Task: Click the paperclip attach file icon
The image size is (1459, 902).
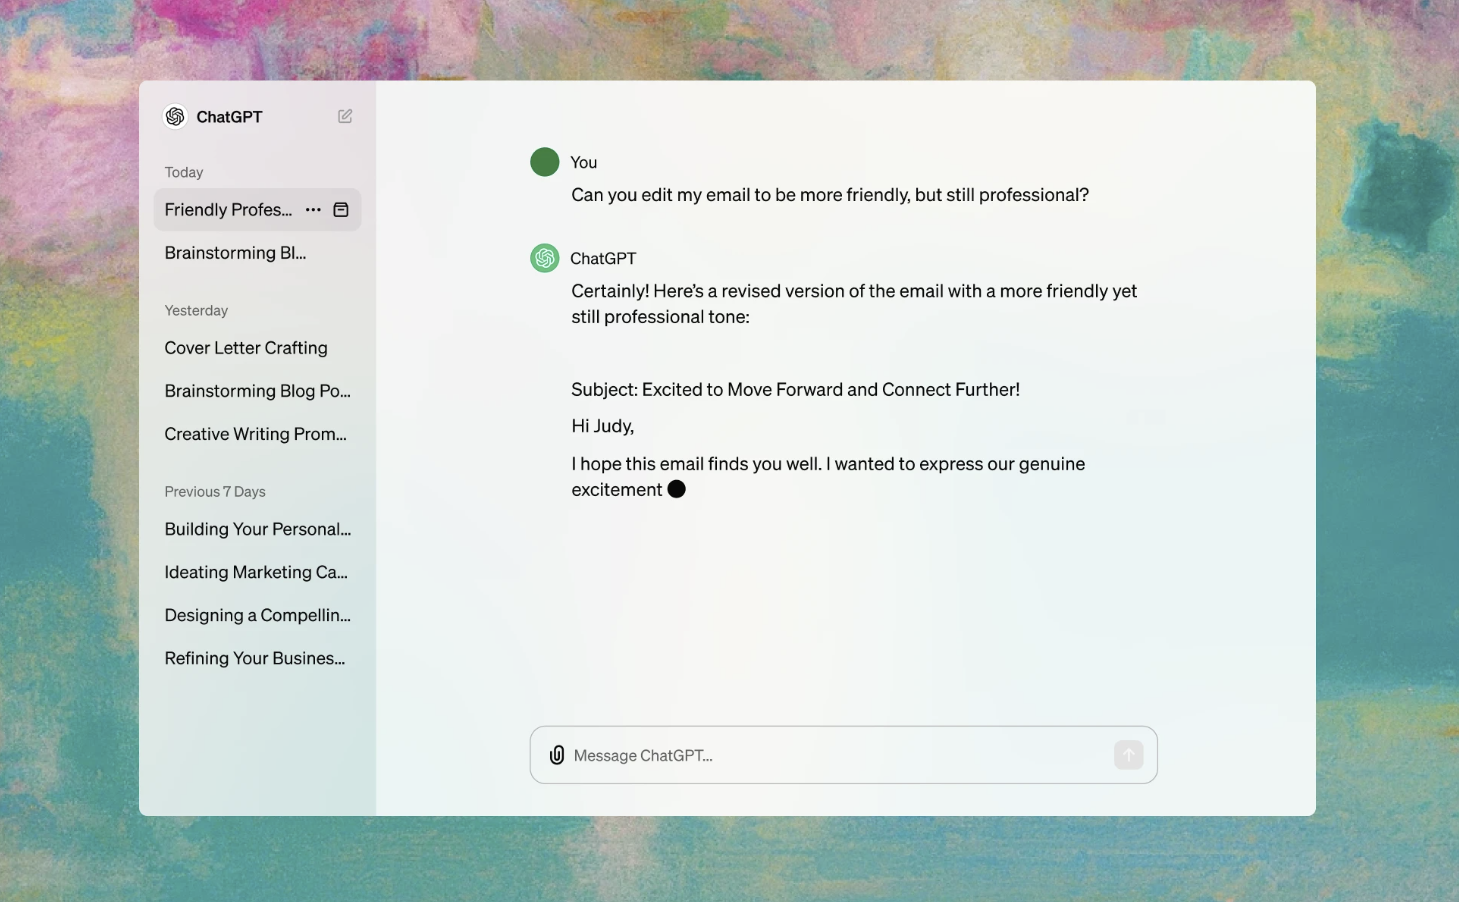Action: (x=557, y=755)
